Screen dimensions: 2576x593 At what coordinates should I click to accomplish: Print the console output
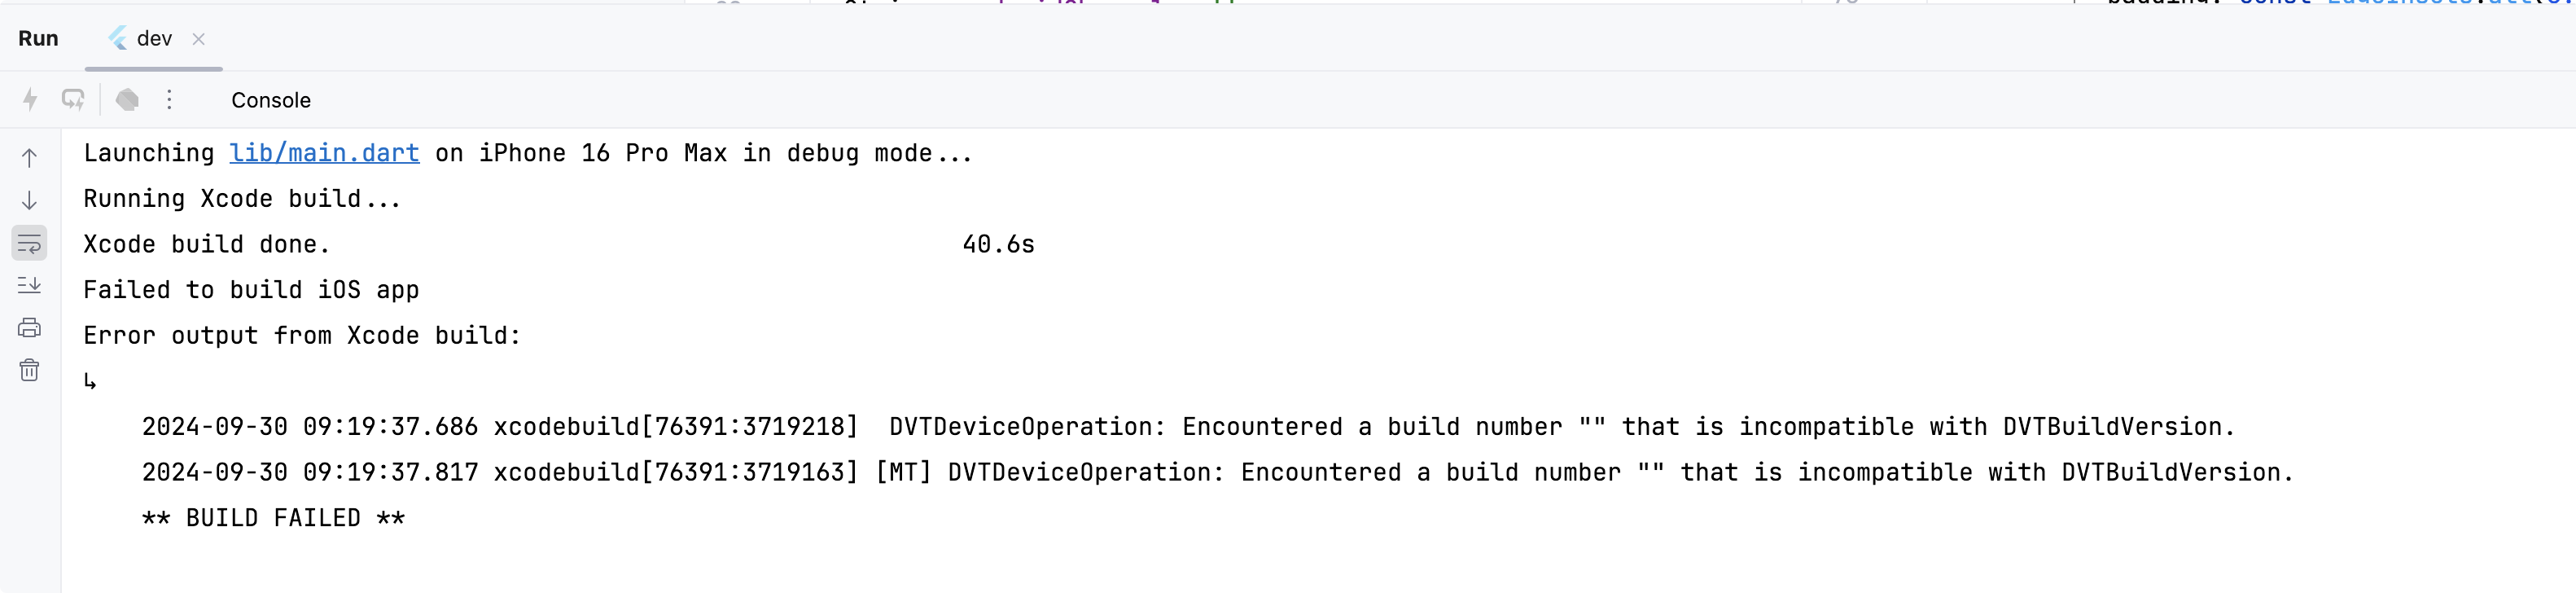[30, 328]
